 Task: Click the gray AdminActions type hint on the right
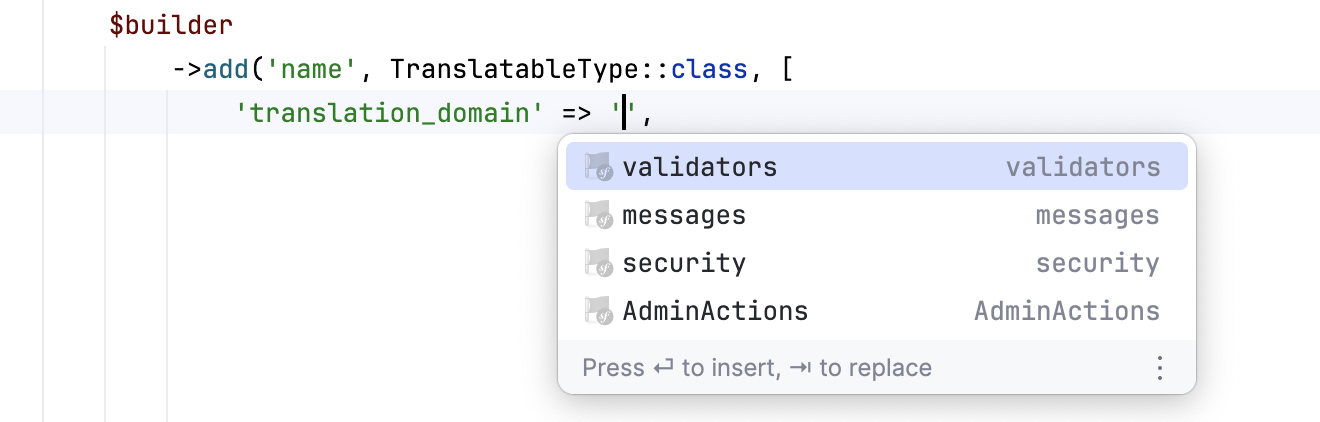[1067, 311]
